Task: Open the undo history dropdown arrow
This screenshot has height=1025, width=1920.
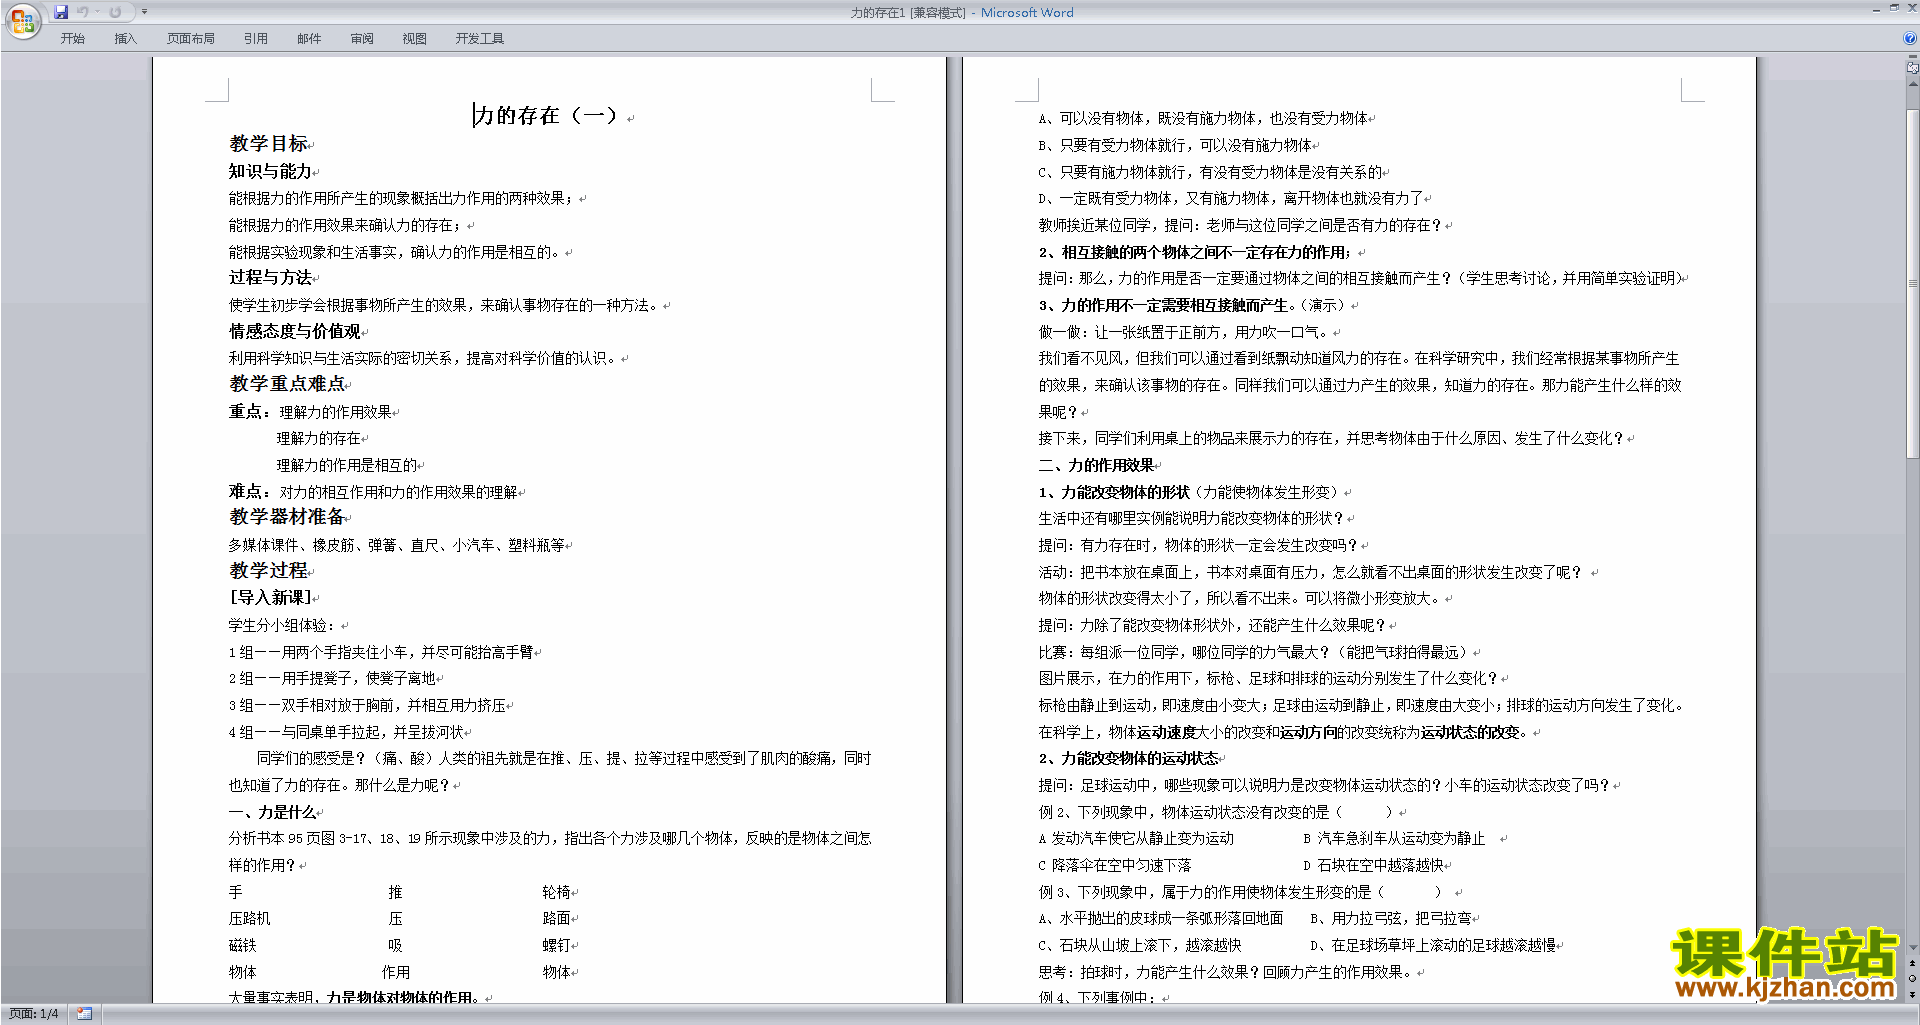Action: pyautogui.click(x=97, y=12)
